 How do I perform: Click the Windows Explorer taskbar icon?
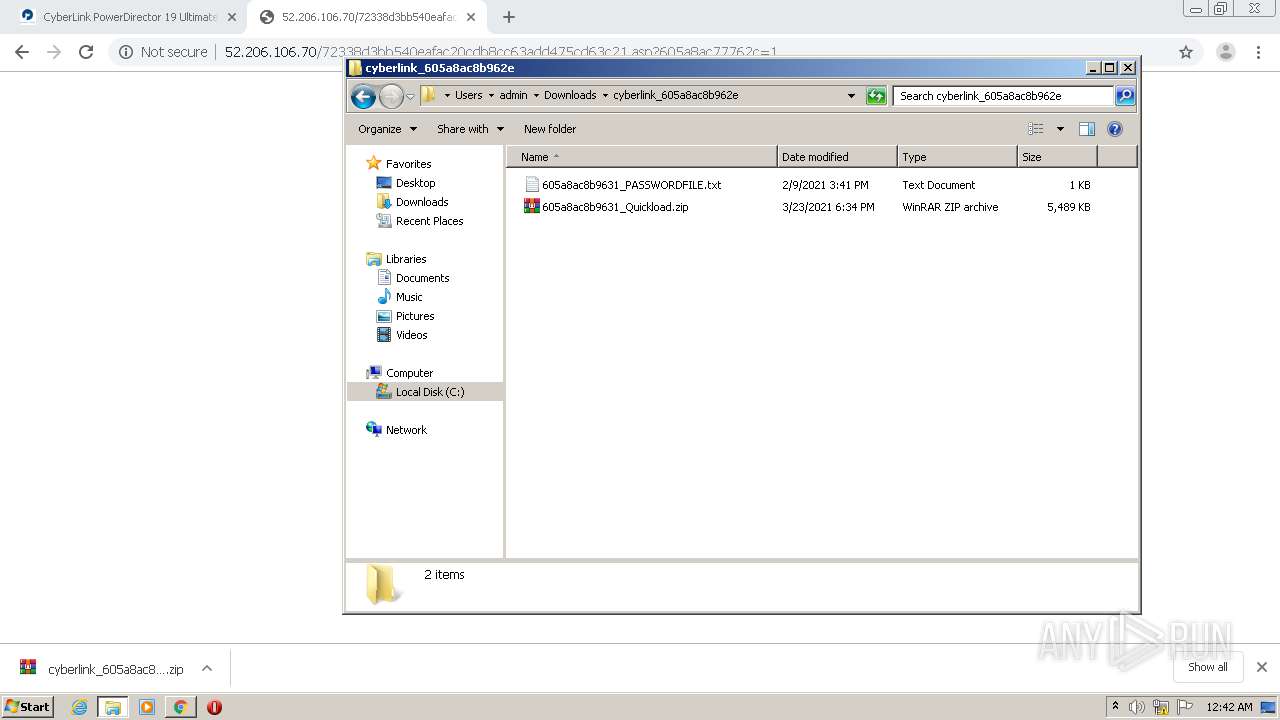[113, 707]
